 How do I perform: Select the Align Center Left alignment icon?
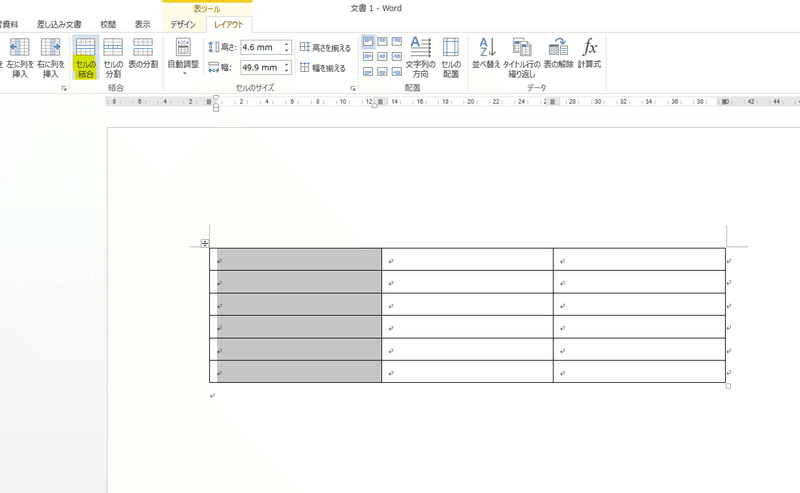tap(368, 56)
